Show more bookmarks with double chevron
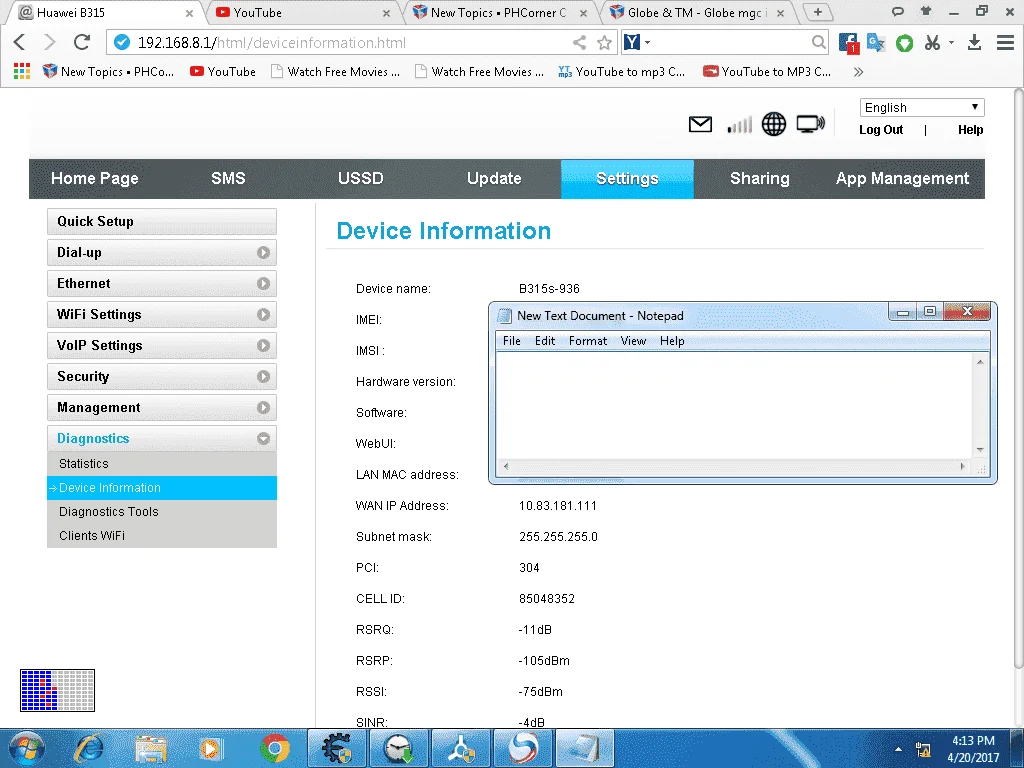 tap(859, 72)
